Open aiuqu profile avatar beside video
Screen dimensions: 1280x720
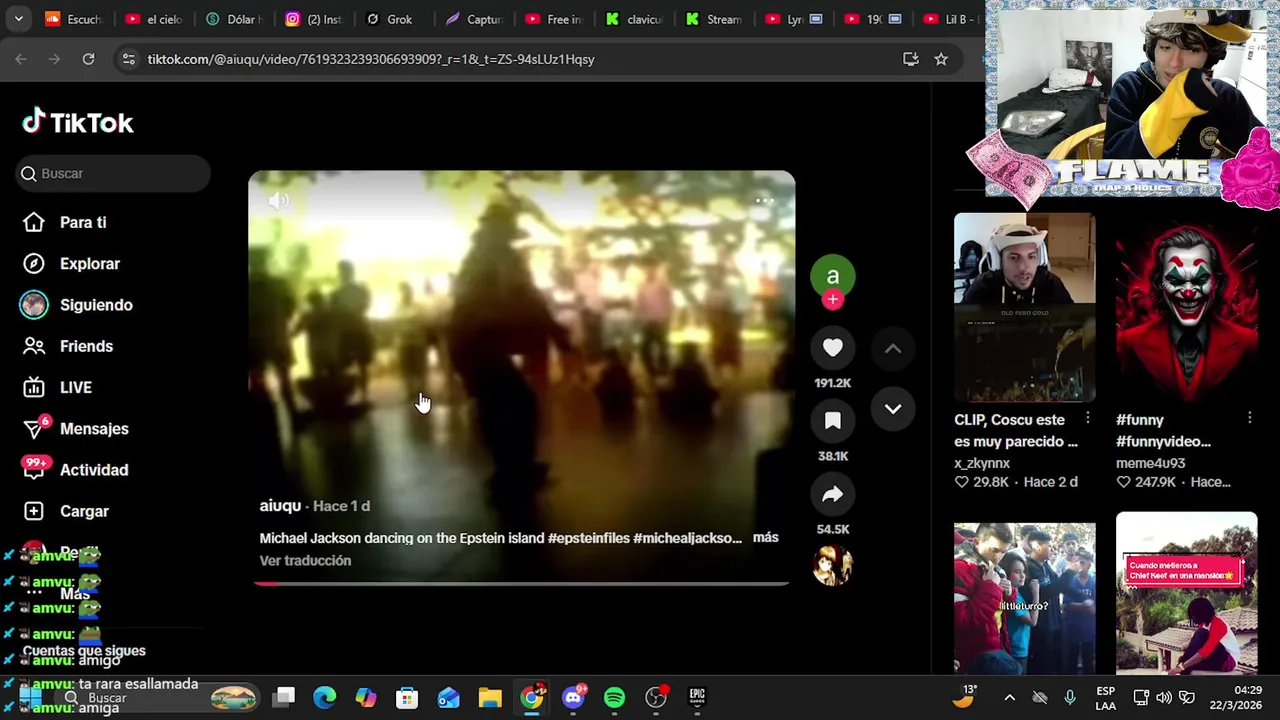point(833,277)
